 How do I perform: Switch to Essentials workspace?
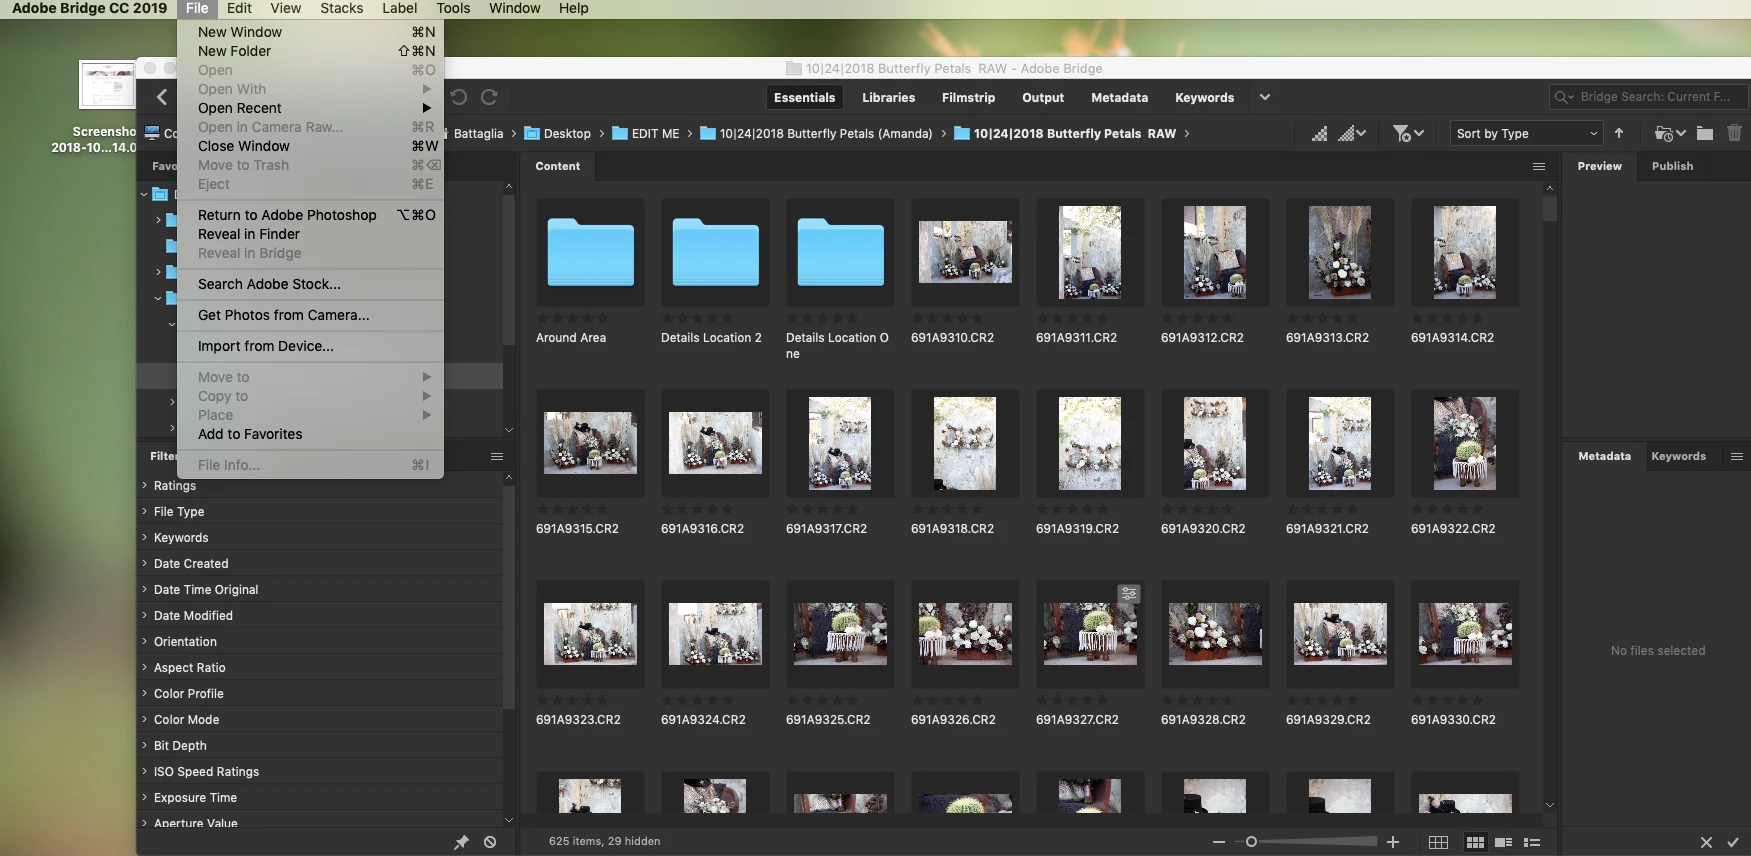pos(804,97)
